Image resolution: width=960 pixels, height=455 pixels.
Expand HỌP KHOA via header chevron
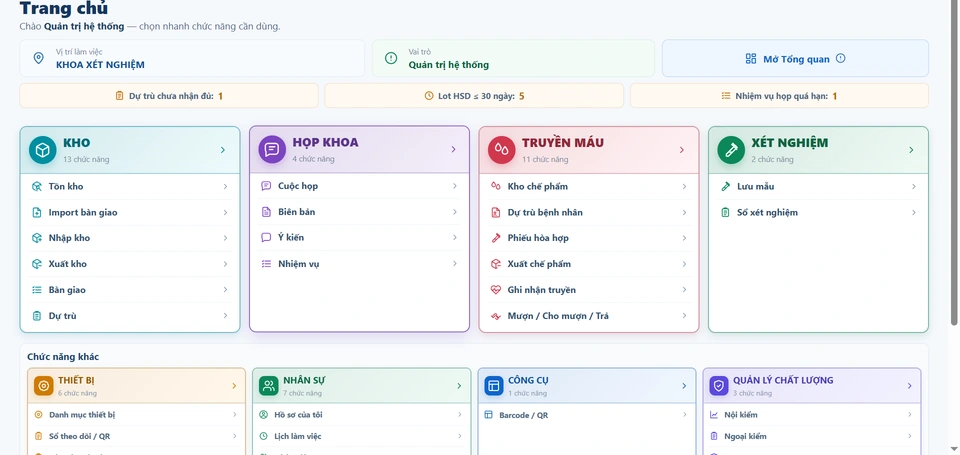[453, 149]
